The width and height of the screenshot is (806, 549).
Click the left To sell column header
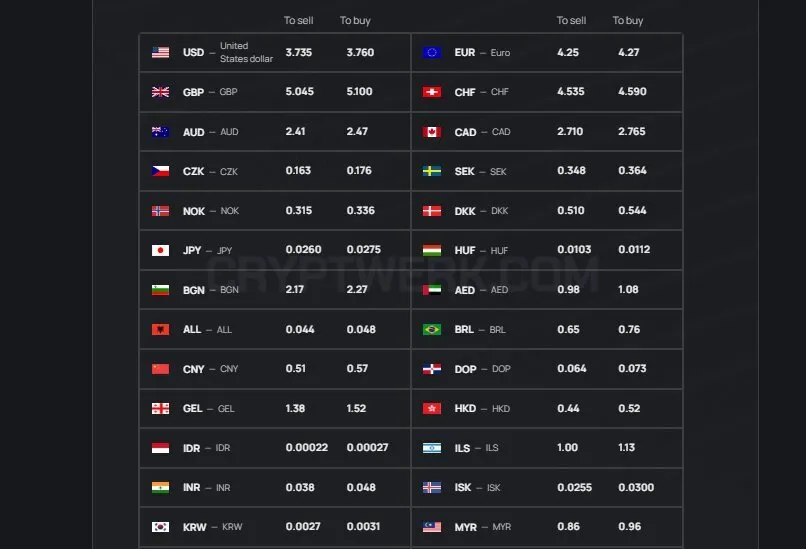click(298, 21)
